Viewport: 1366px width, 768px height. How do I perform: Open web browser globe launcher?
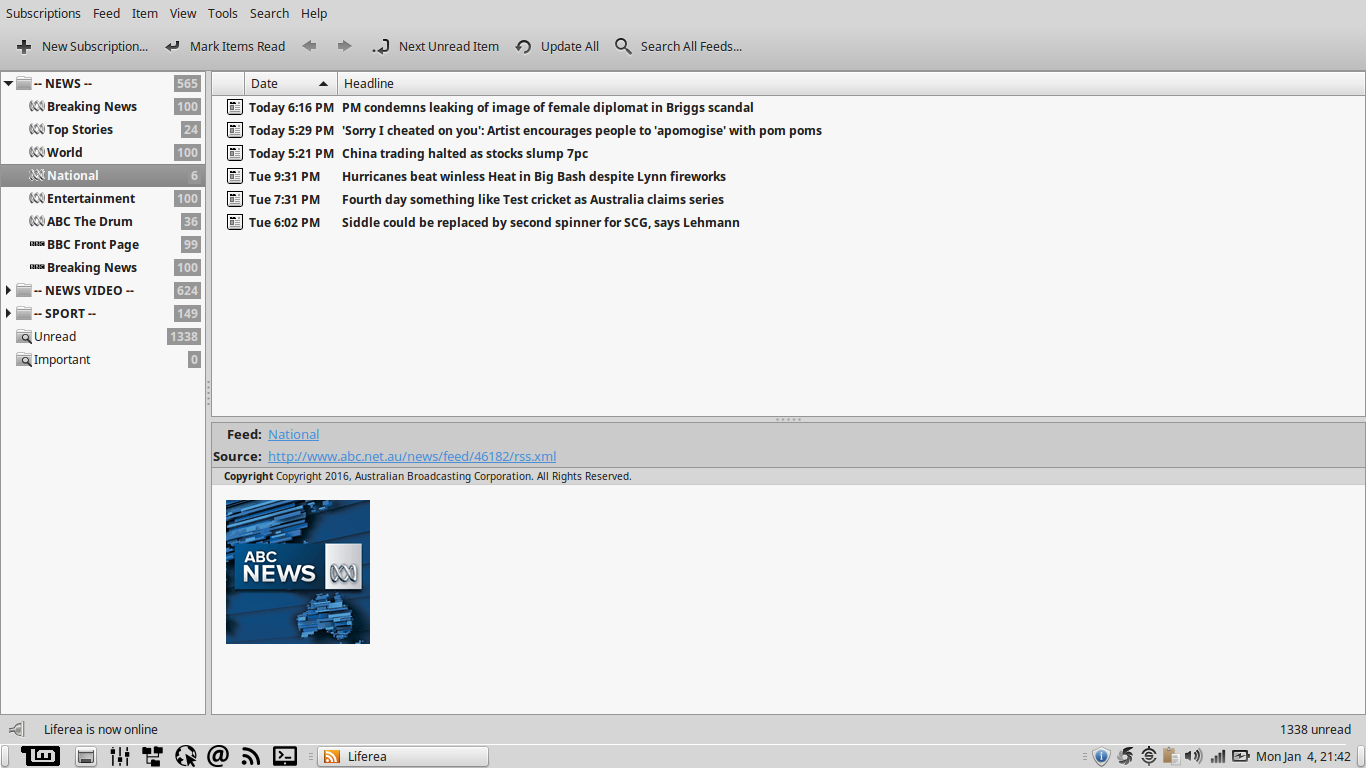tap(185, 756)
